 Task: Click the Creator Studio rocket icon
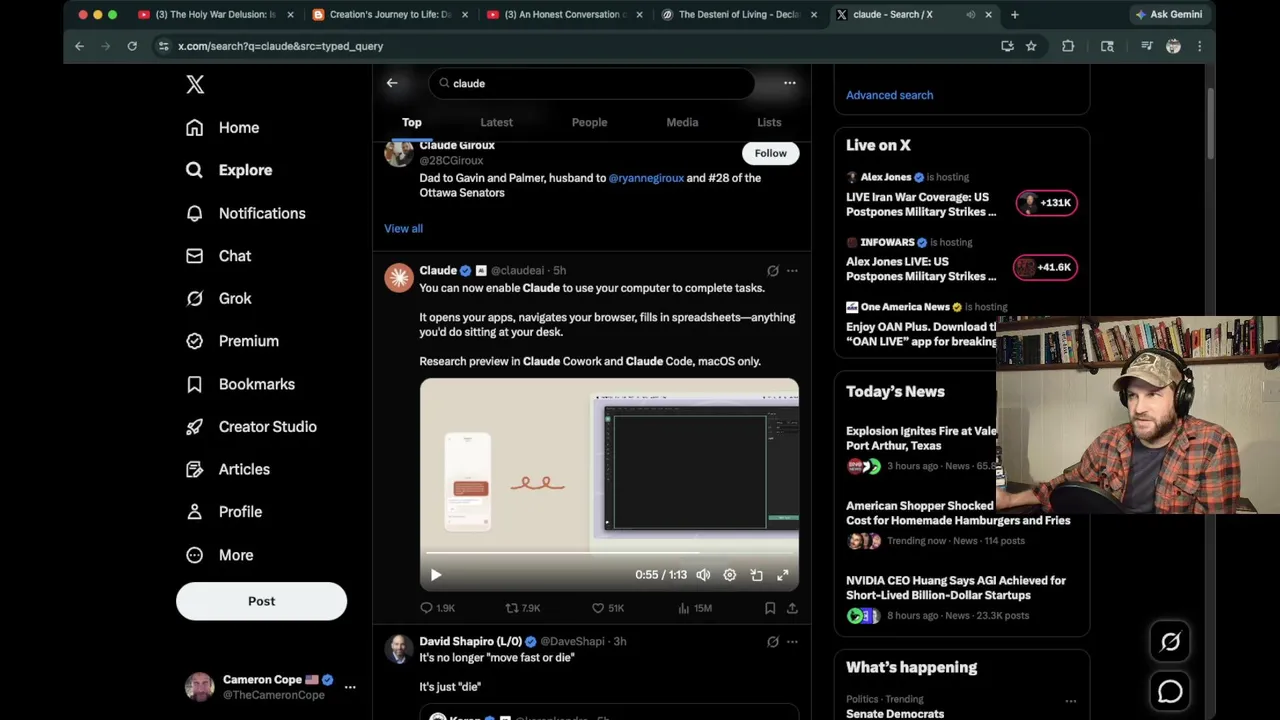pyautogui.click(x=195, y=427)
